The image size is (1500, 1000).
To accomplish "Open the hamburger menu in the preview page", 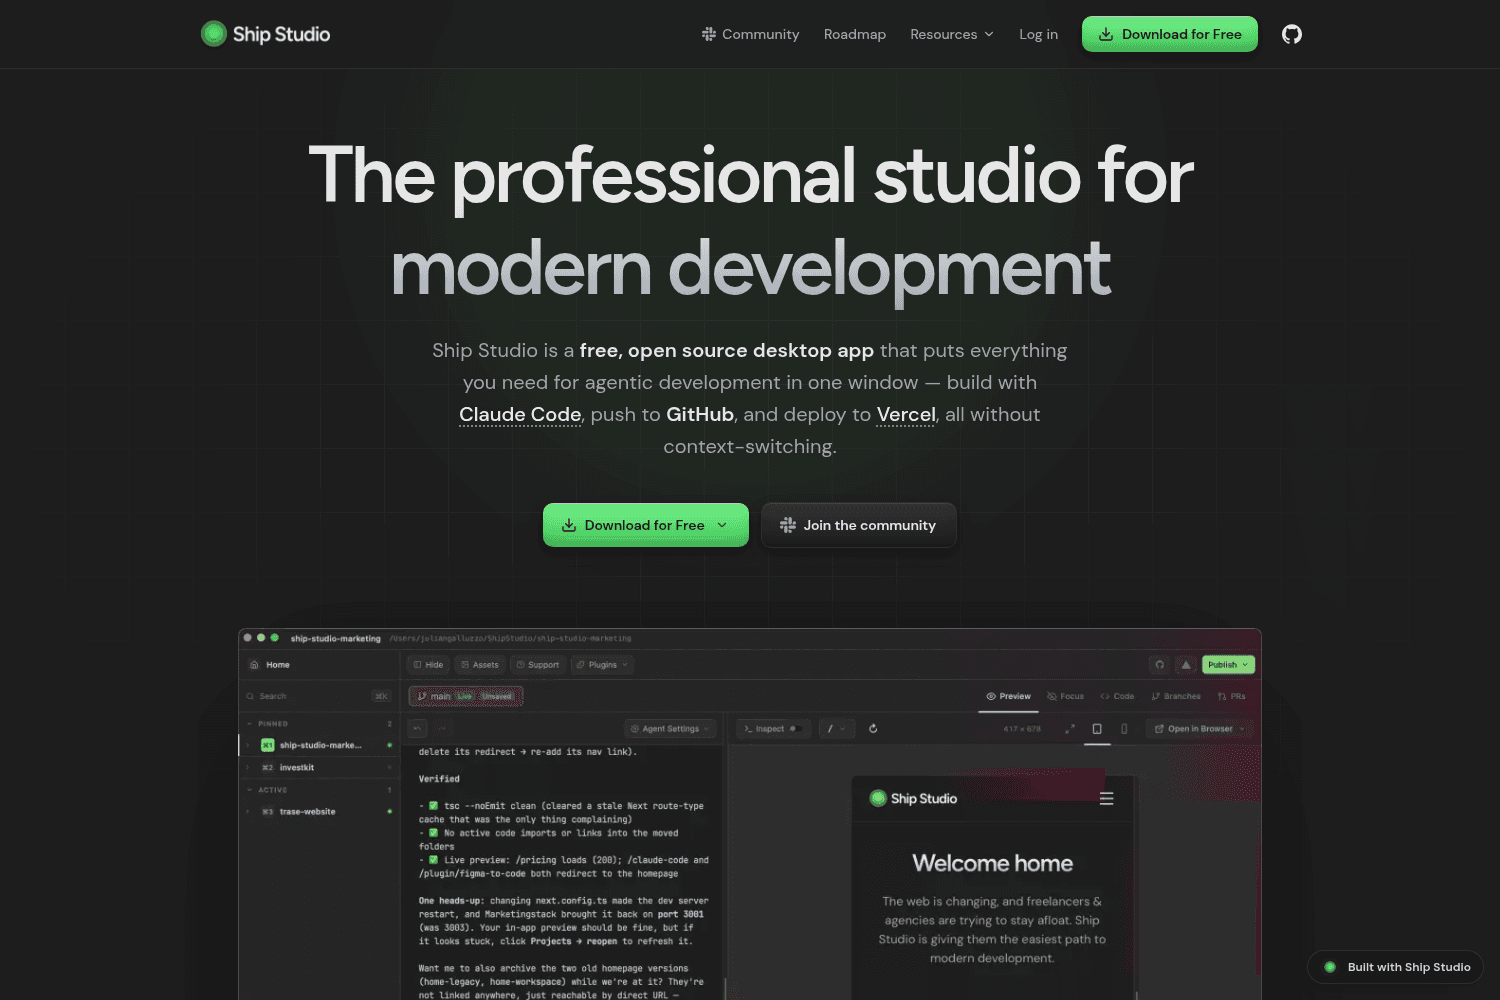I will pyautogui.click(x=1106, y=799).
